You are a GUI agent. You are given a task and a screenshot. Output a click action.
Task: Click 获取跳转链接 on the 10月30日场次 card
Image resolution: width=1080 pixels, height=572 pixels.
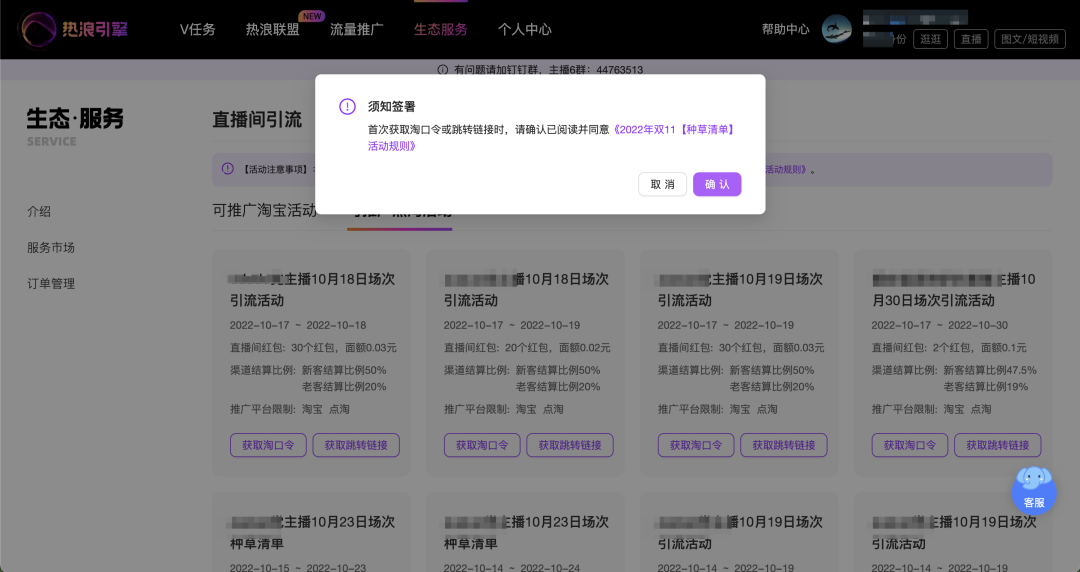(x=998, y=445)
